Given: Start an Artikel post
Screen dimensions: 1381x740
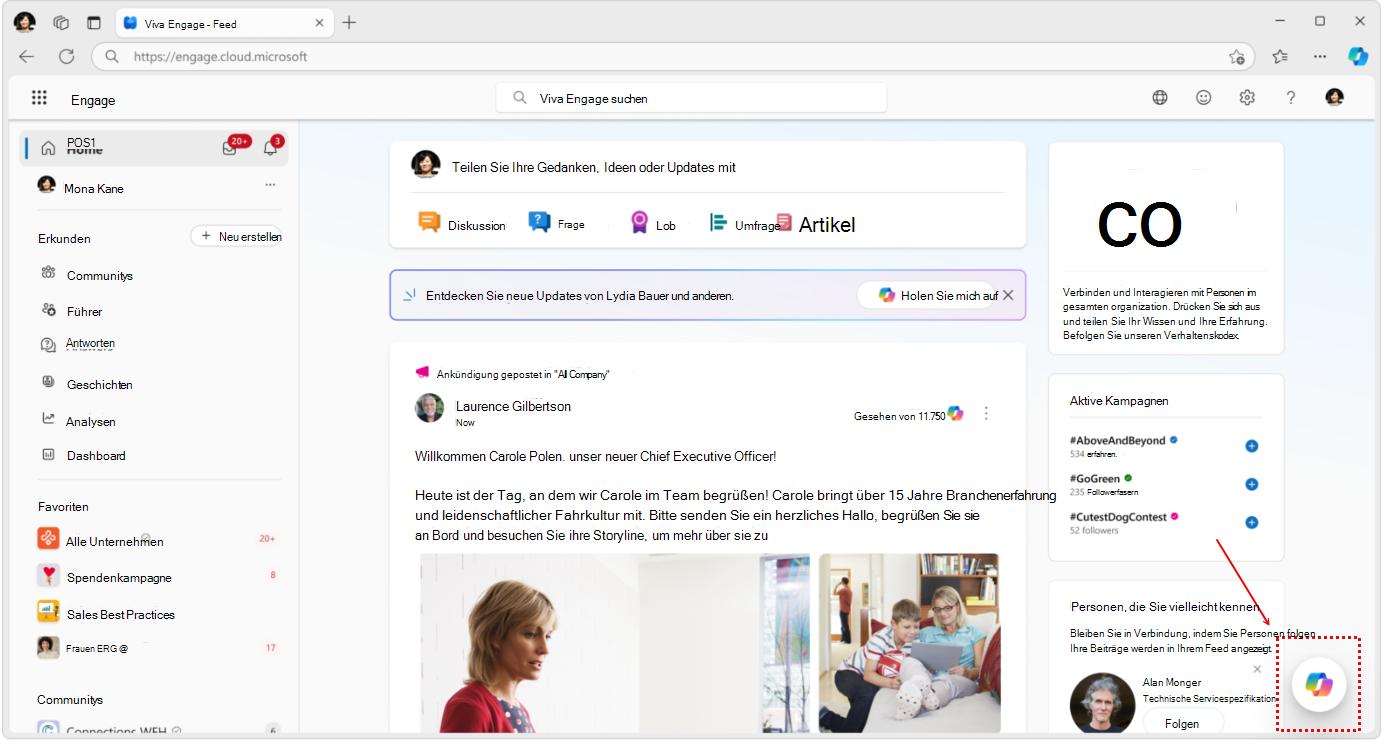Looking at the screenshot, I should [x=816, y=224].
